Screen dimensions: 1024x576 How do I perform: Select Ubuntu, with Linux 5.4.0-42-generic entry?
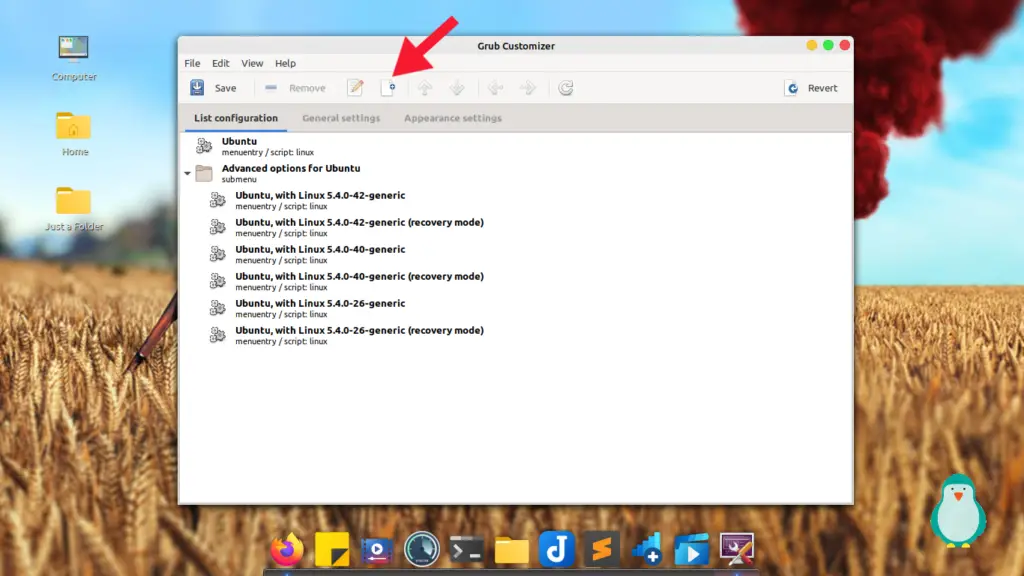[516, 200]
